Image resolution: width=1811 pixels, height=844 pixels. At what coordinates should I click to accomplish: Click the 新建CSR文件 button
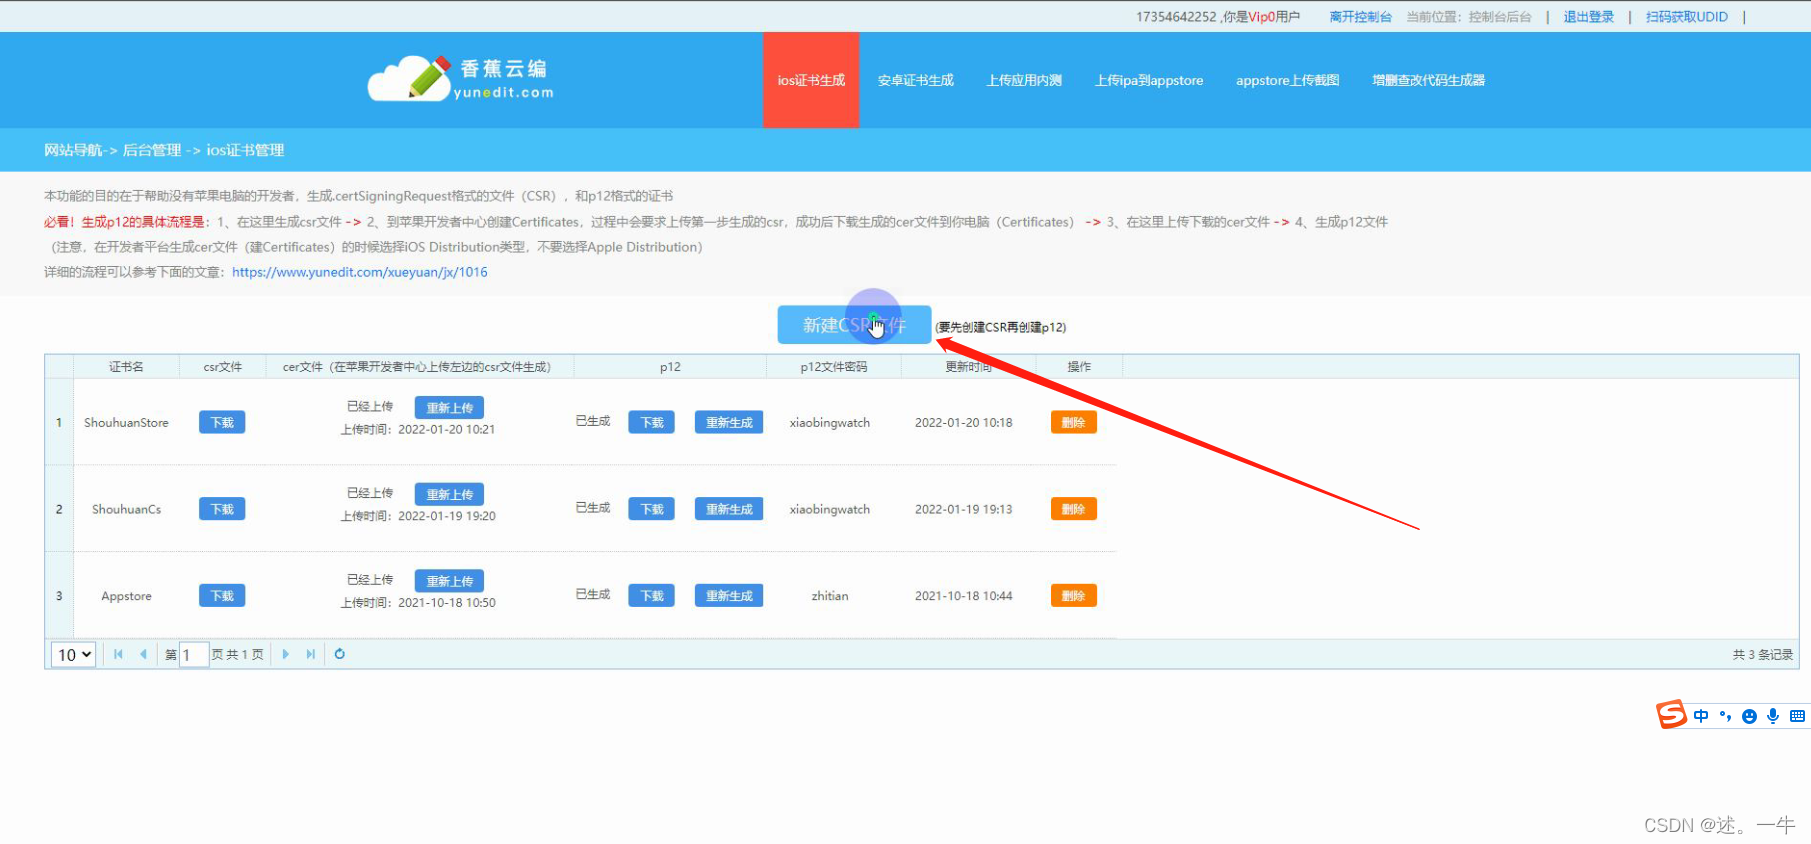pyautogui.click(x=854, y=325)
